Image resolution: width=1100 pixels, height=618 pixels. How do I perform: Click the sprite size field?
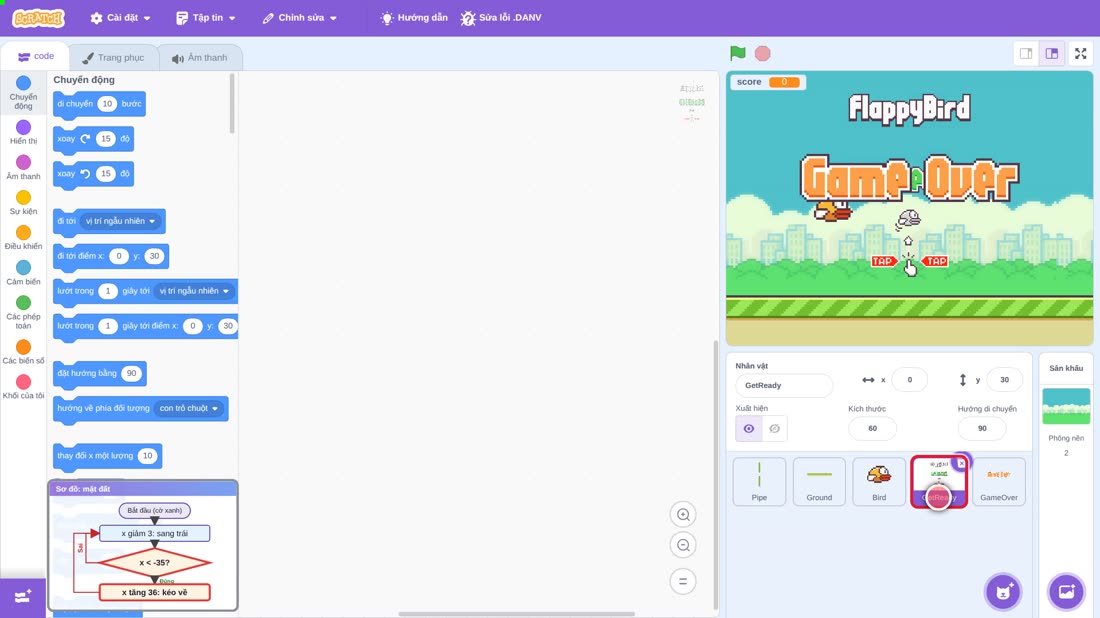coord(872,428)
